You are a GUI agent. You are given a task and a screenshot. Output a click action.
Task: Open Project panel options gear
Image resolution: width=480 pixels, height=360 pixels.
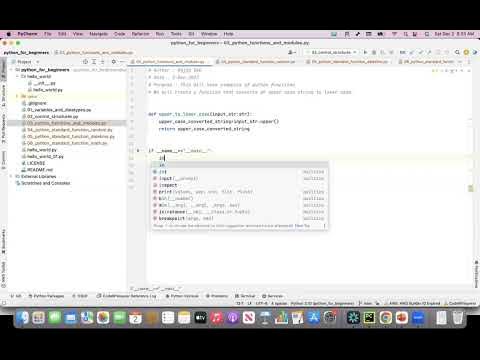[x=114, y=62]
